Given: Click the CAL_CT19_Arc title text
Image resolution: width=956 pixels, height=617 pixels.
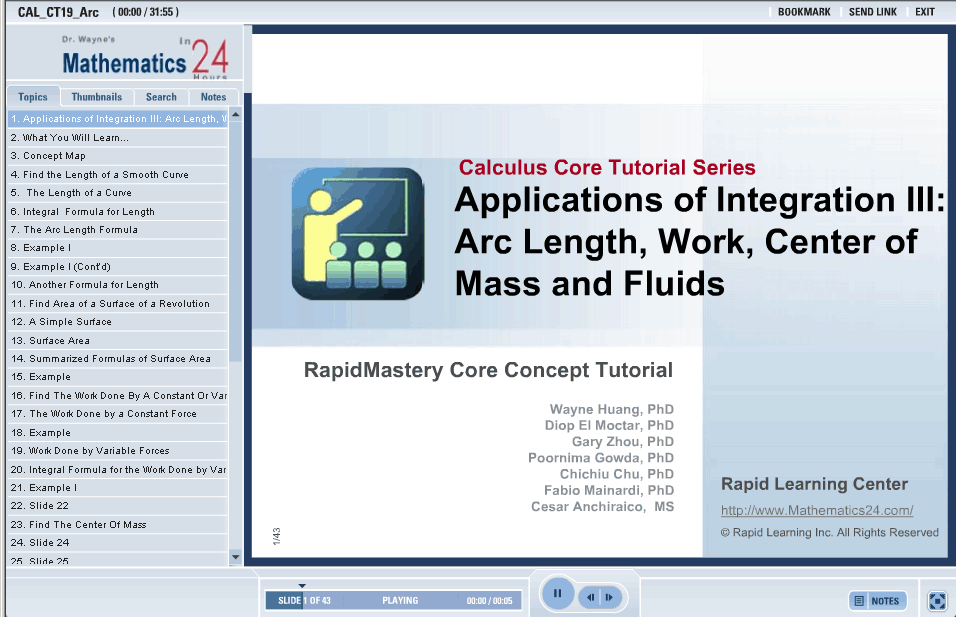Looking at the screenshot, I should pos(58,12).
